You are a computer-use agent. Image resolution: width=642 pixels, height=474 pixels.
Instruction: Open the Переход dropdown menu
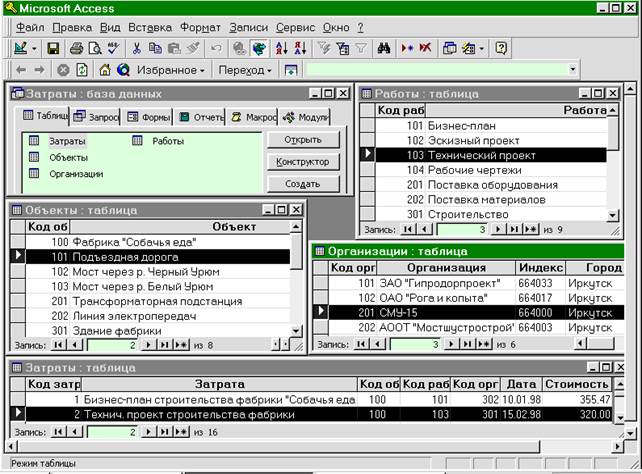click(245, 70)
